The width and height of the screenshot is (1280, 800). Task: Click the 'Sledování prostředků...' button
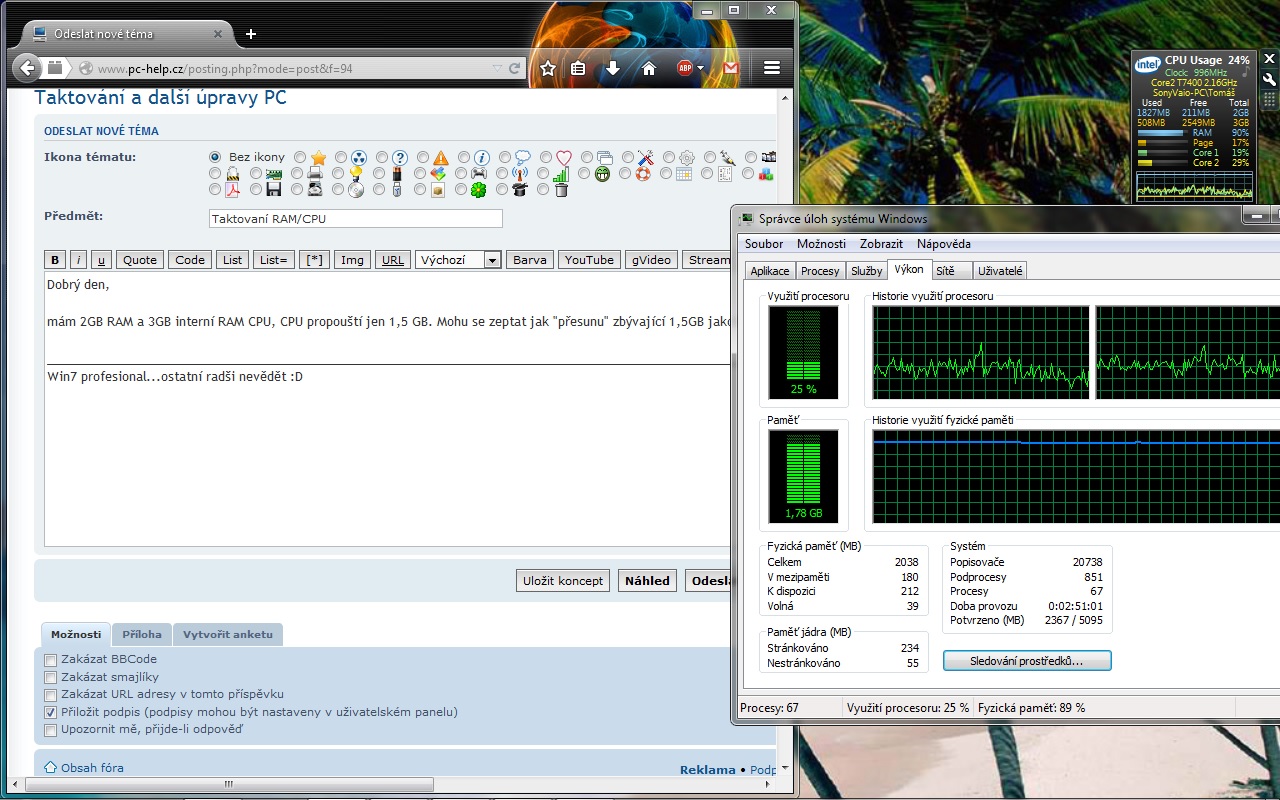coord(1027,661)
